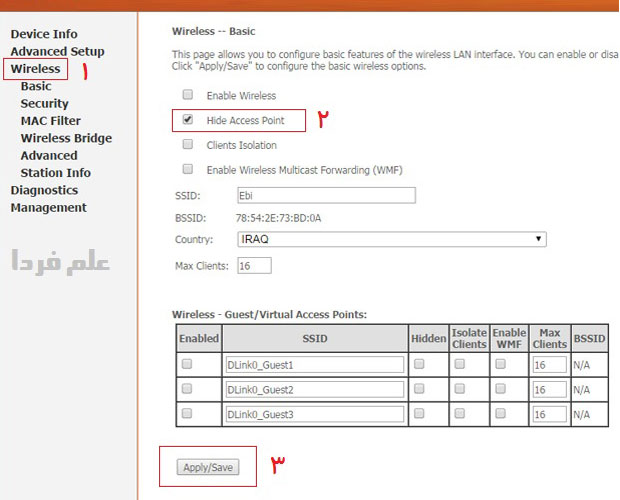
Task: Enable Wireless checkbox
Action: point(187,95)
